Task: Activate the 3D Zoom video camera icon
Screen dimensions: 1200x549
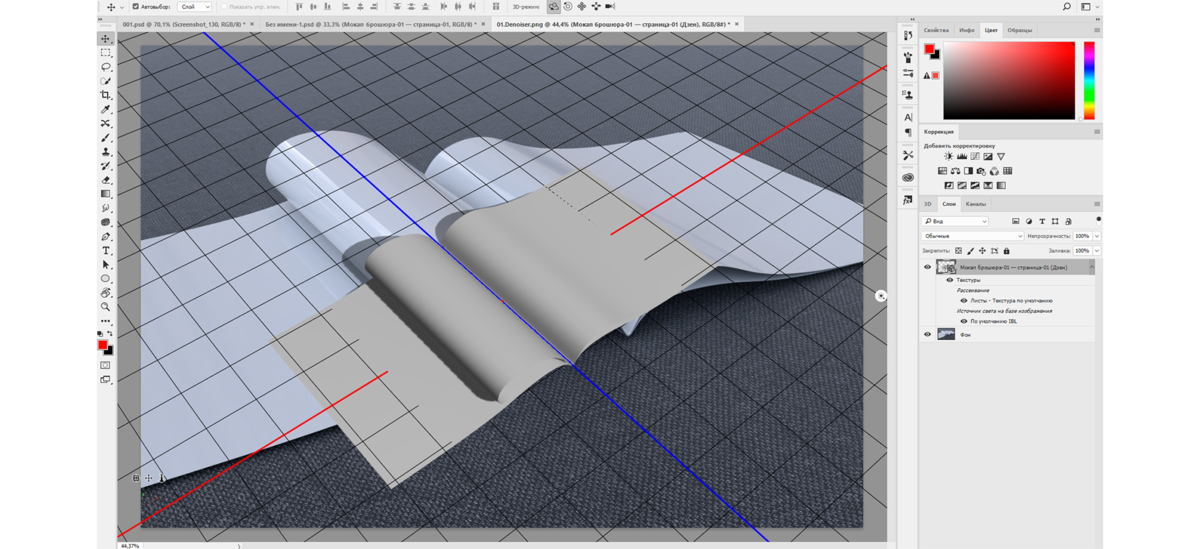Action: pos(610,6)
